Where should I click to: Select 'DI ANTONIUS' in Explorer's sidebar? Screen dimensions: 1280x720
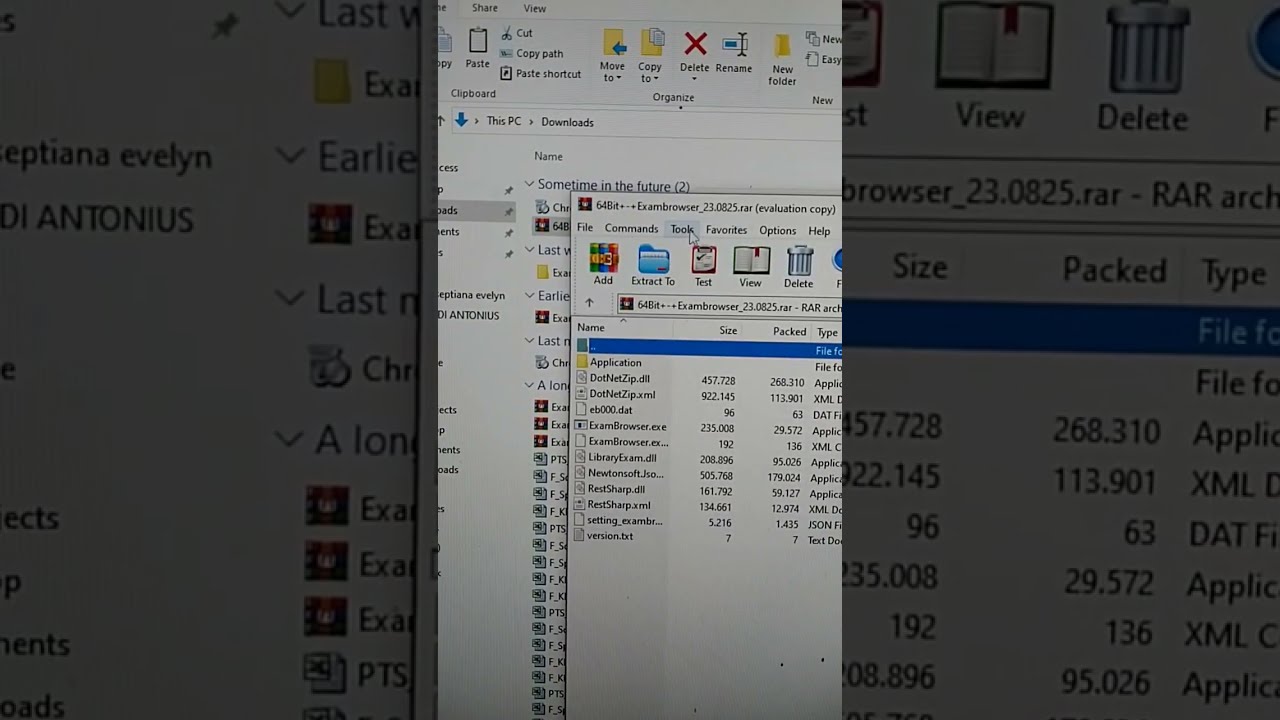click(x=468, y=315)
